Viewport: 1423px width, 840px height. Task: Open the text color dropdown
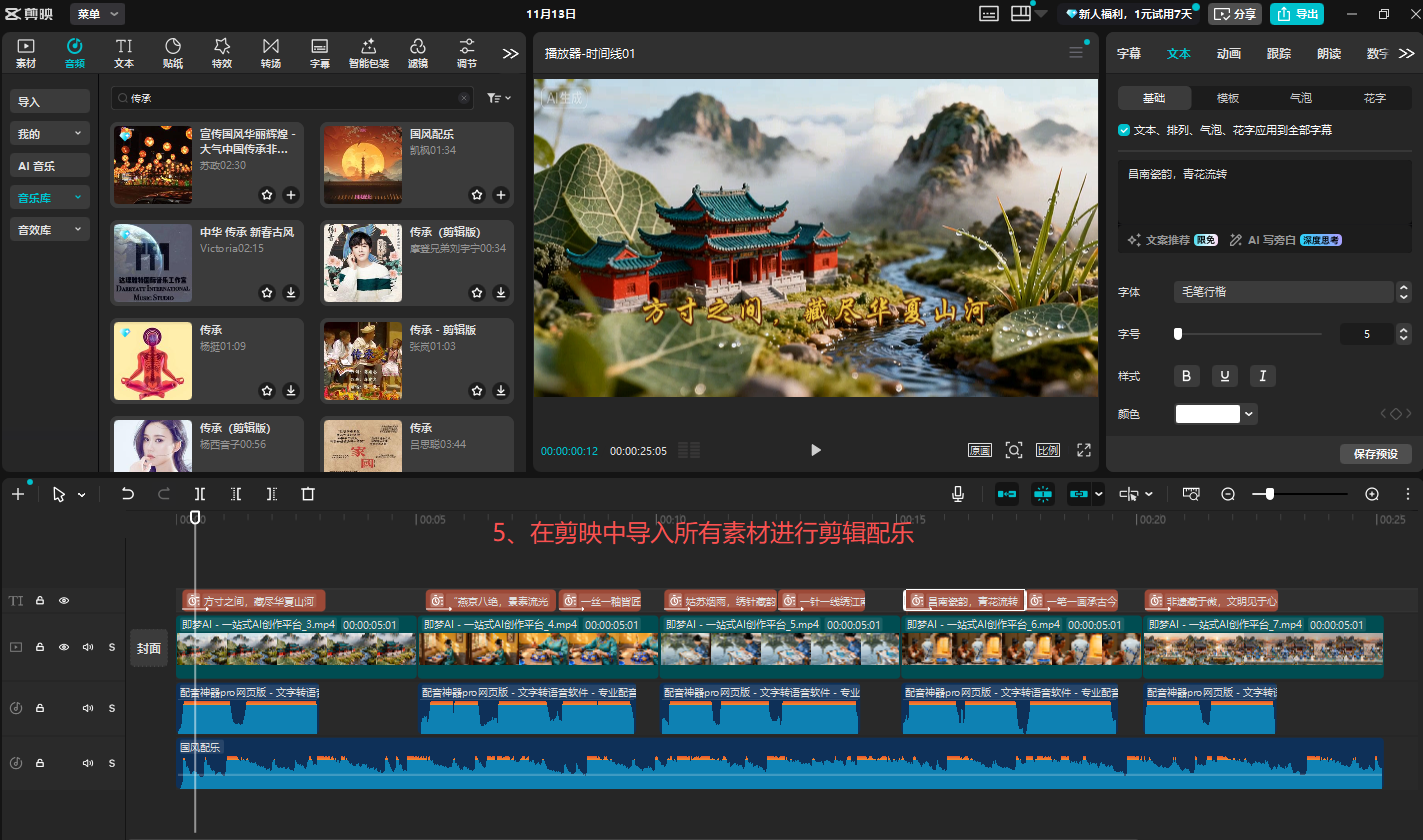tap(1248, 413)
